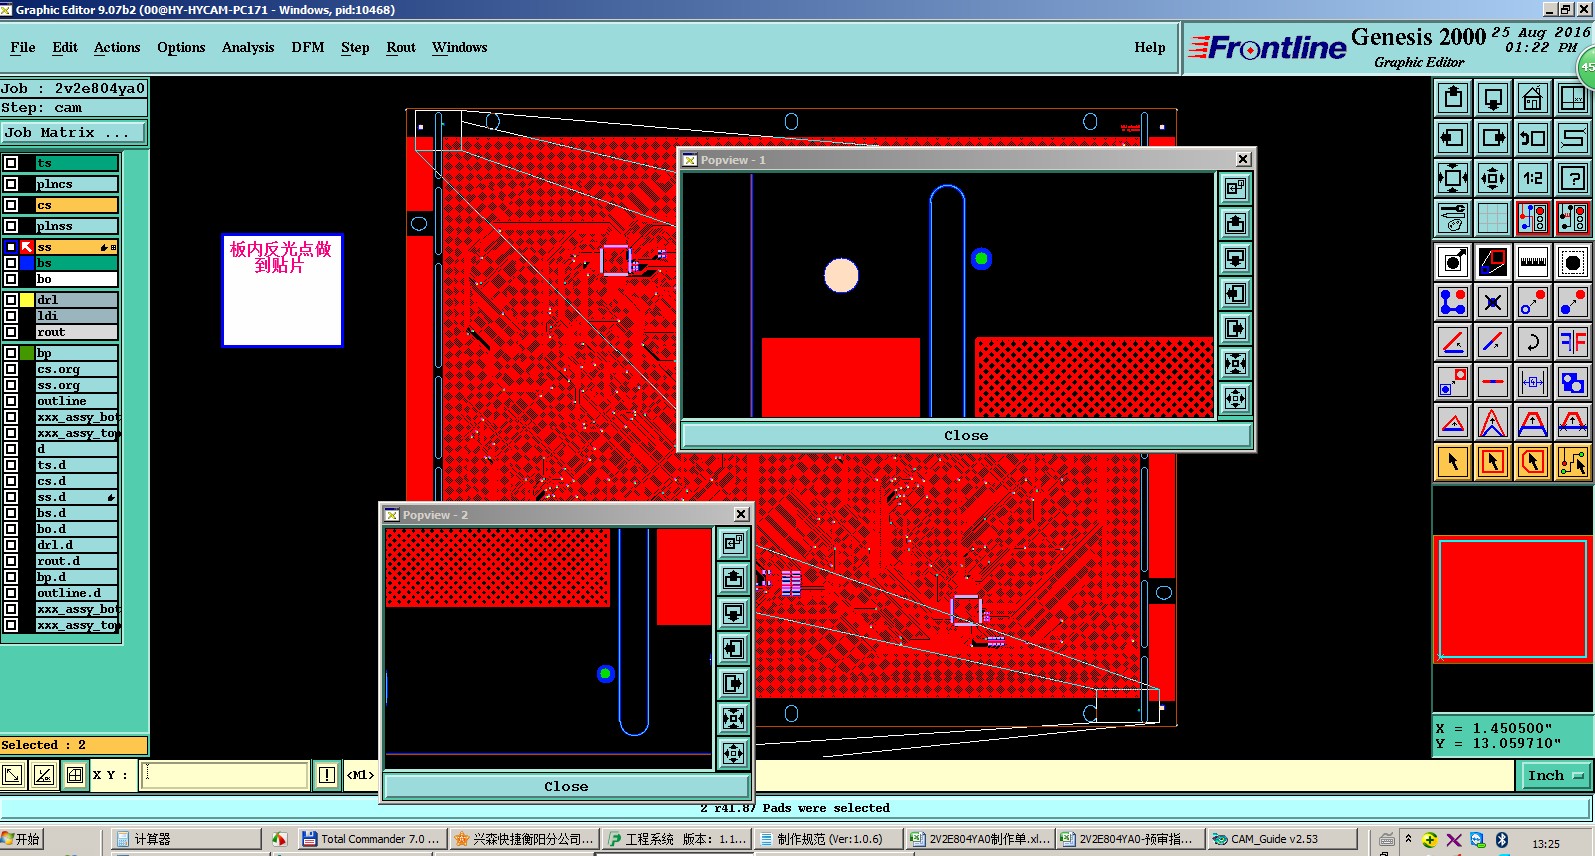Click pan up icon in Popview - 2
1595x856 pixels.
733,578
